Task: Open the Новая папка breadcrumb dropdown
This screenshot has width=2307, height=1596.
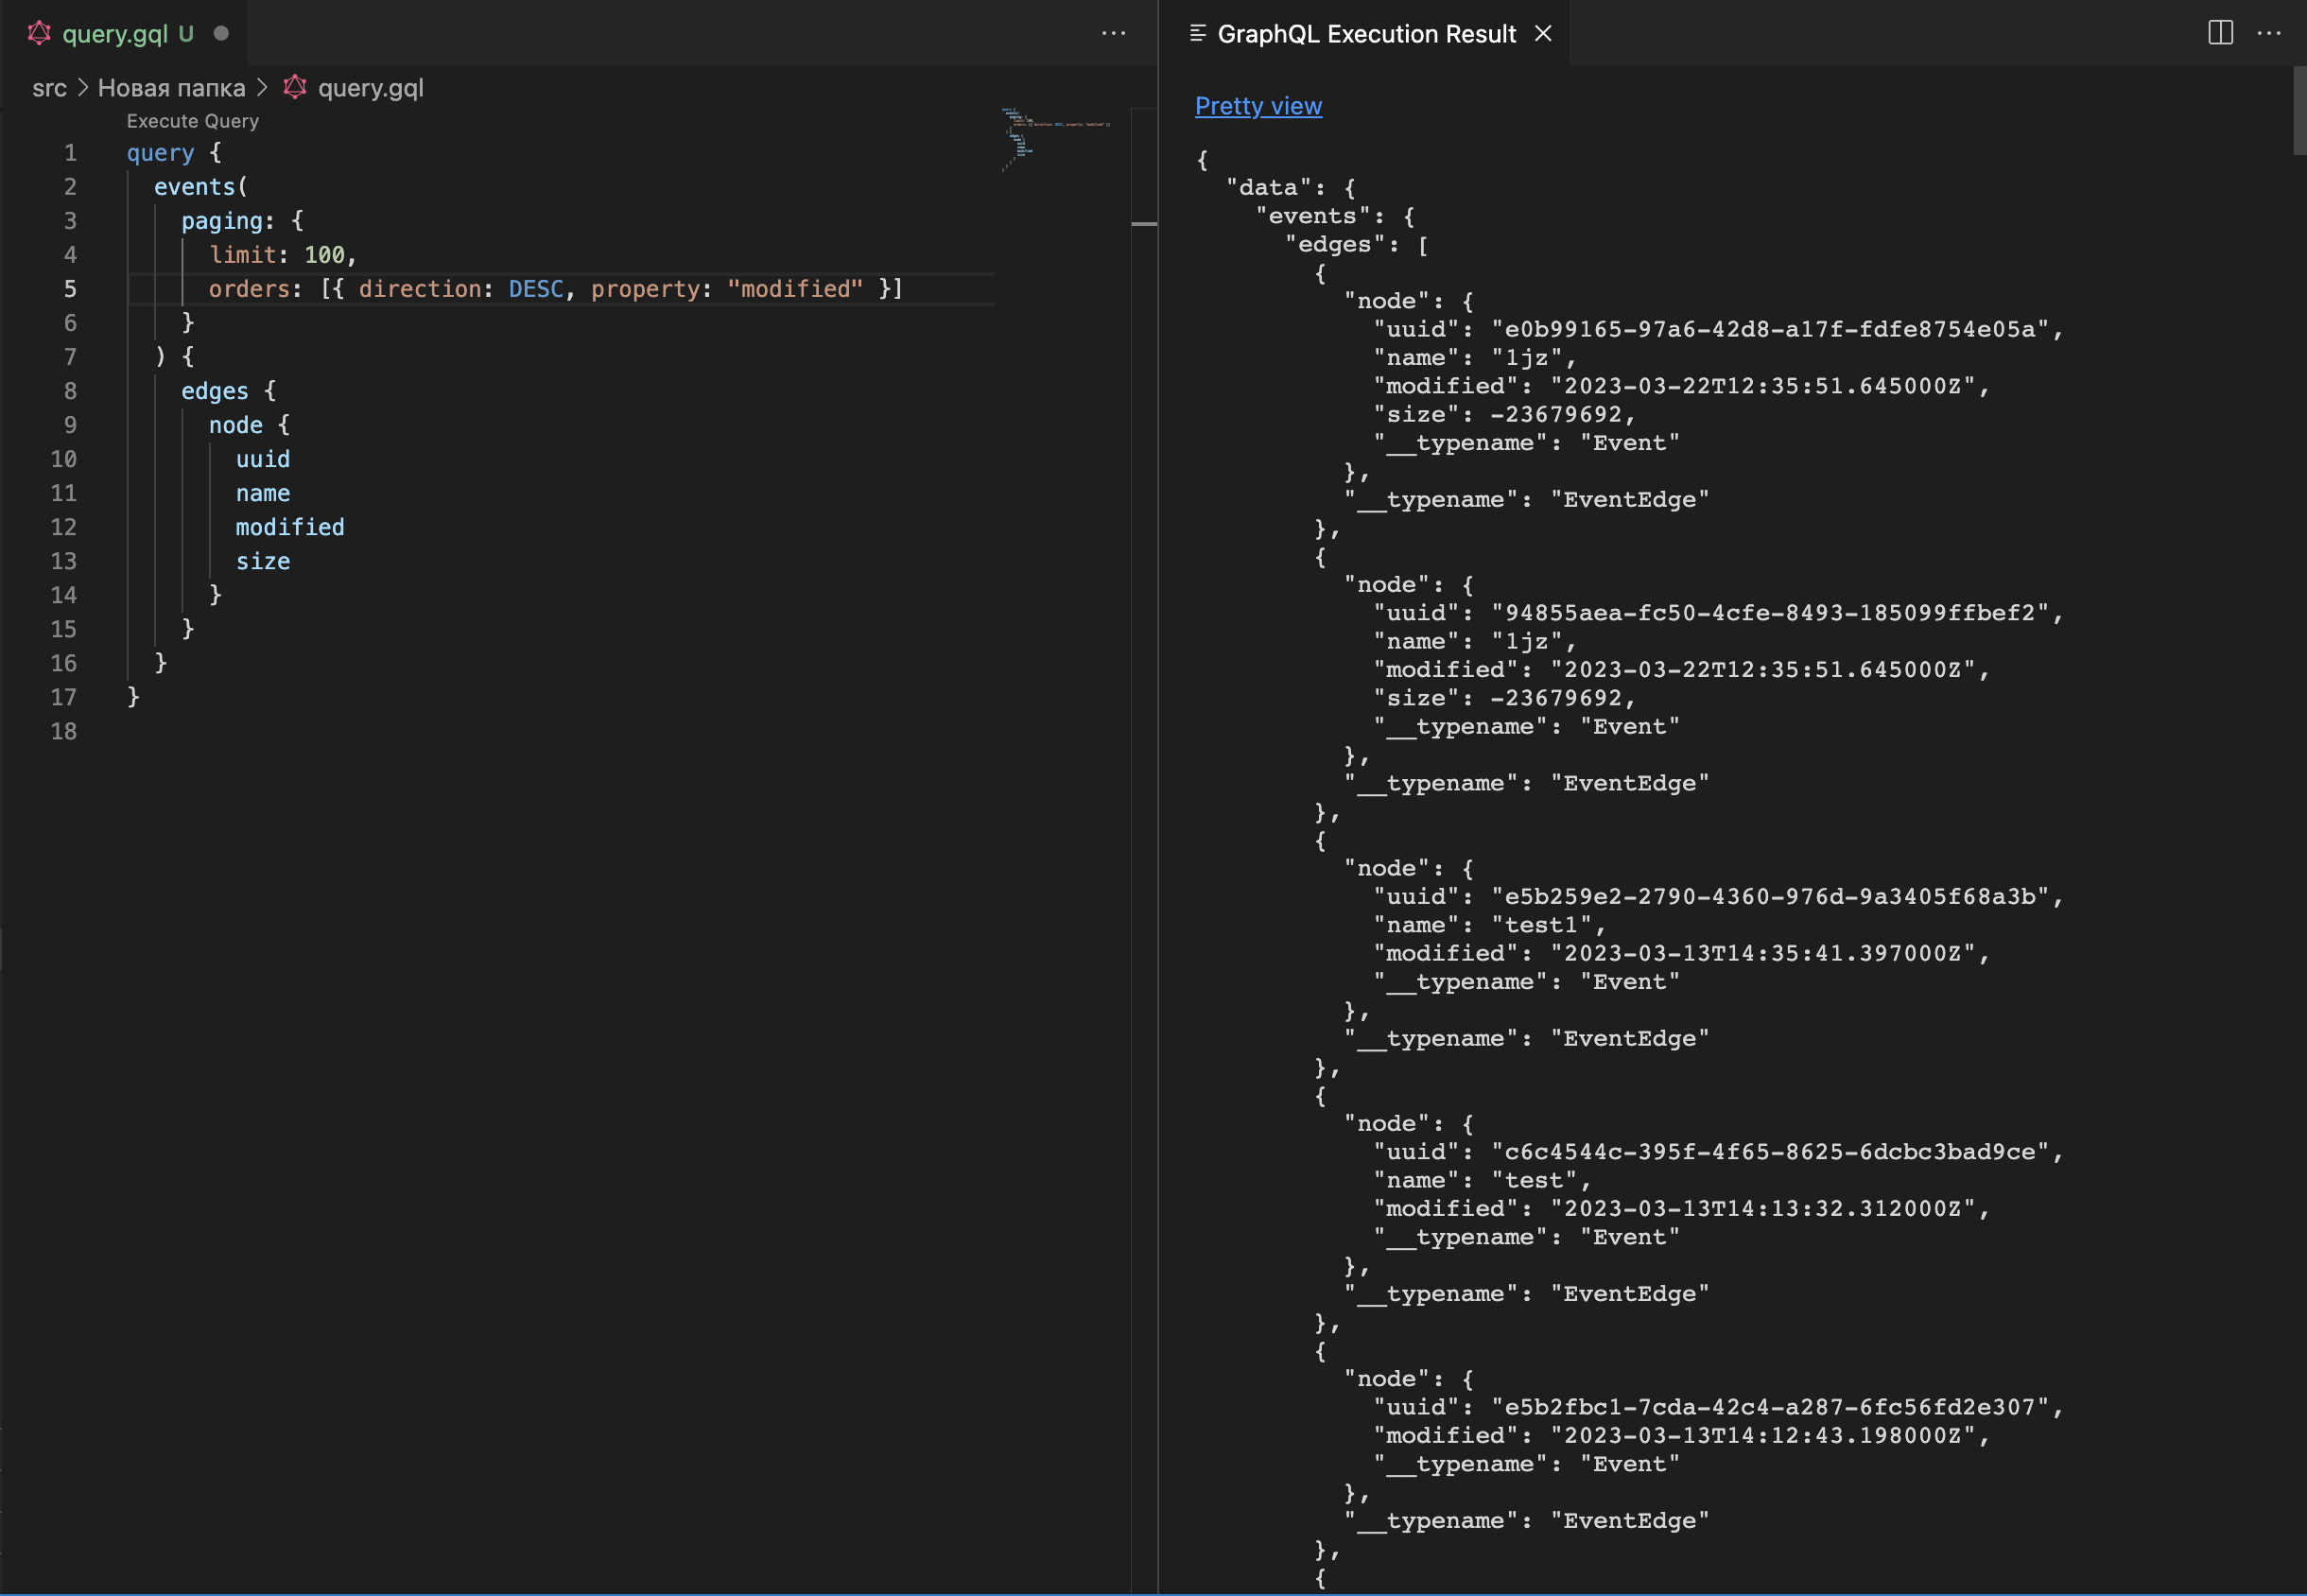Action: click(x=171, y=88)
